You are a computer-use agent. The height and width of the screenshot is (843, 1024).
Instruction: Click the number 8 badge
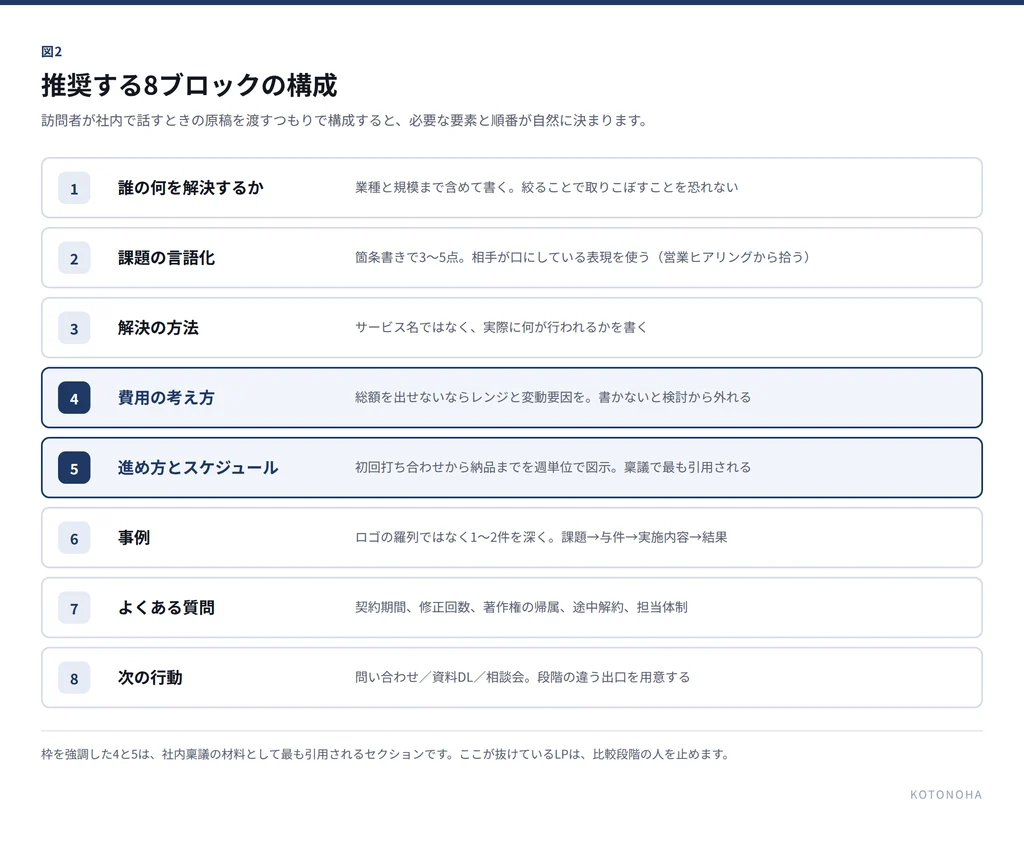click(74, 678)
